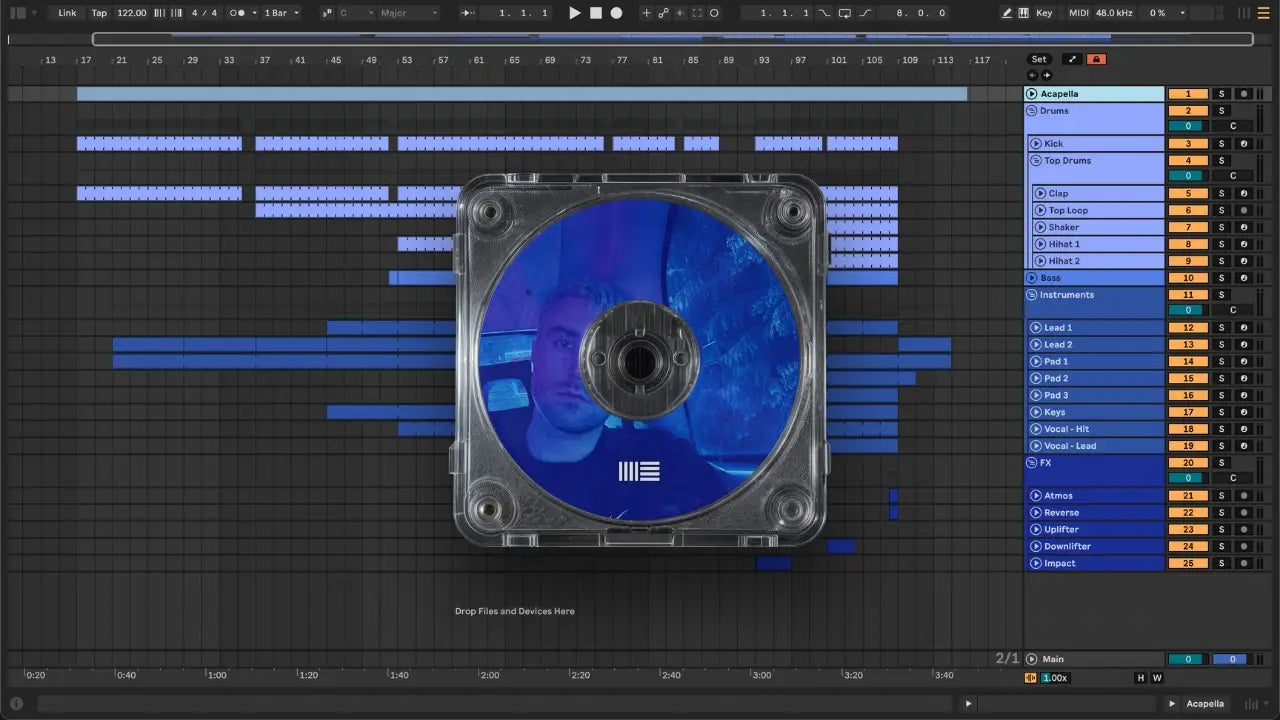
Task: Toggle the Punch-Out switch icon
Action: click(x=865, y=13)
